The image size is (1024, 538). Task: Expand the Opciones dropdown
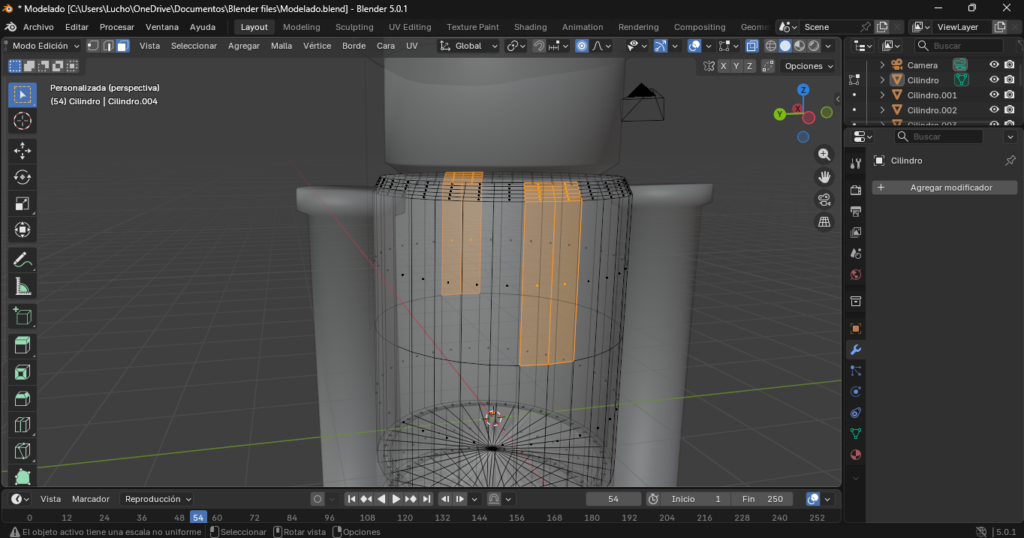[808, 66]
